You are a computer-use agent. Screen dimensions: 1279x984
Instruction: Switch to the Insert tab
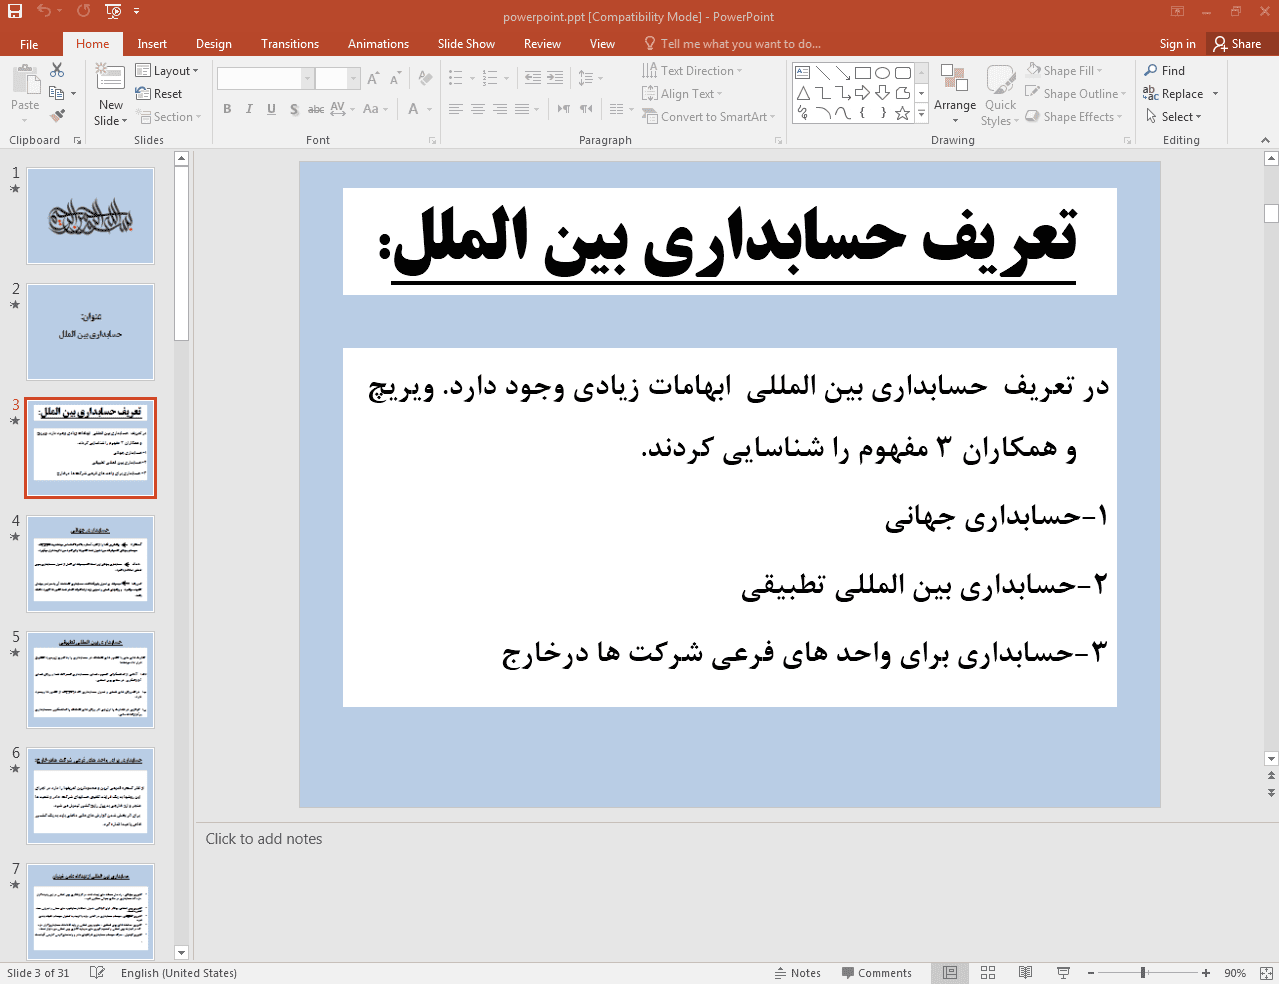pos(152,44)
